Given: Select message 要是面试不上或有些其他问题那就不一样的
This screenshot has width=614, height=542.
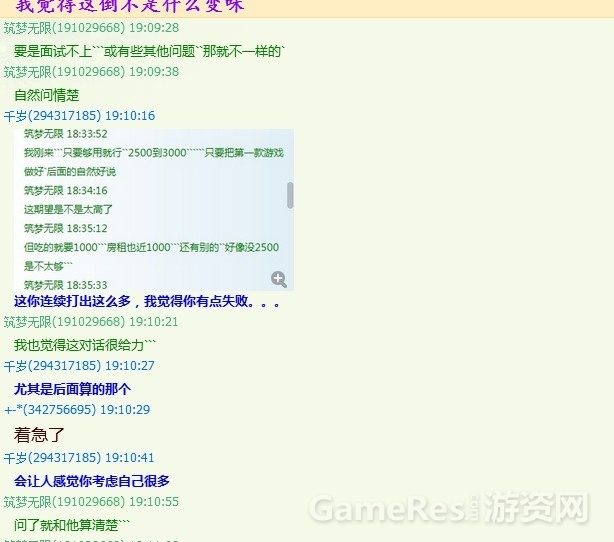Looking at the screenshot, I should (x=150, y=51).
